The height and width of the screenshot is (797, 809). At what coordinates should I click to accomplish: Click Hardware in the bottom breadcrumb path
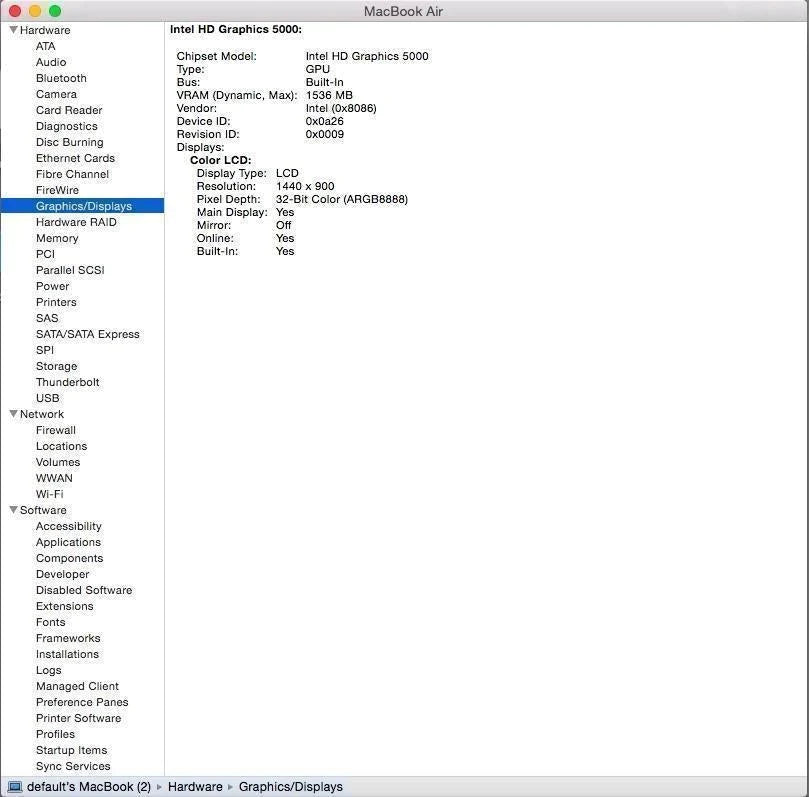[x=195, y=787]
